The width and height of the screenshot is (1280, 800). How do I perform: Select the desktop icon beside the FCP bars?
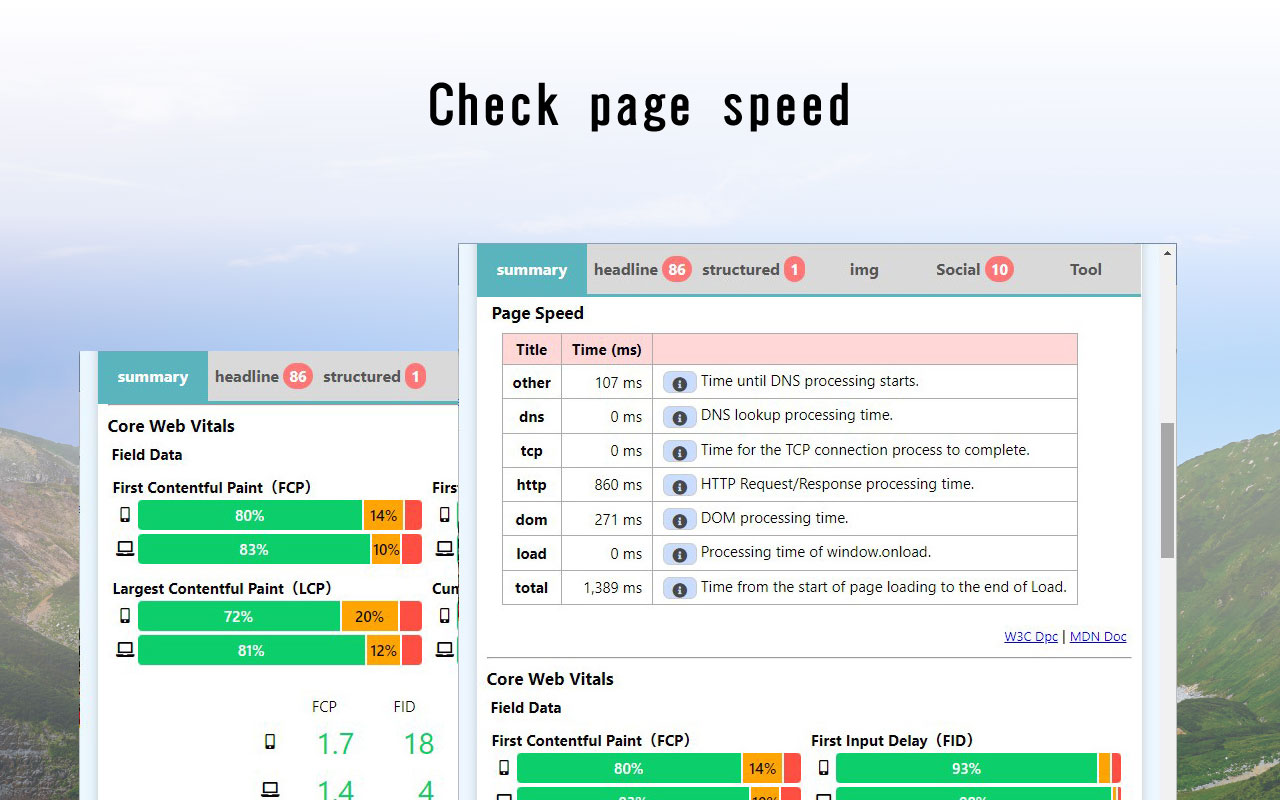[x=124, y=549]
